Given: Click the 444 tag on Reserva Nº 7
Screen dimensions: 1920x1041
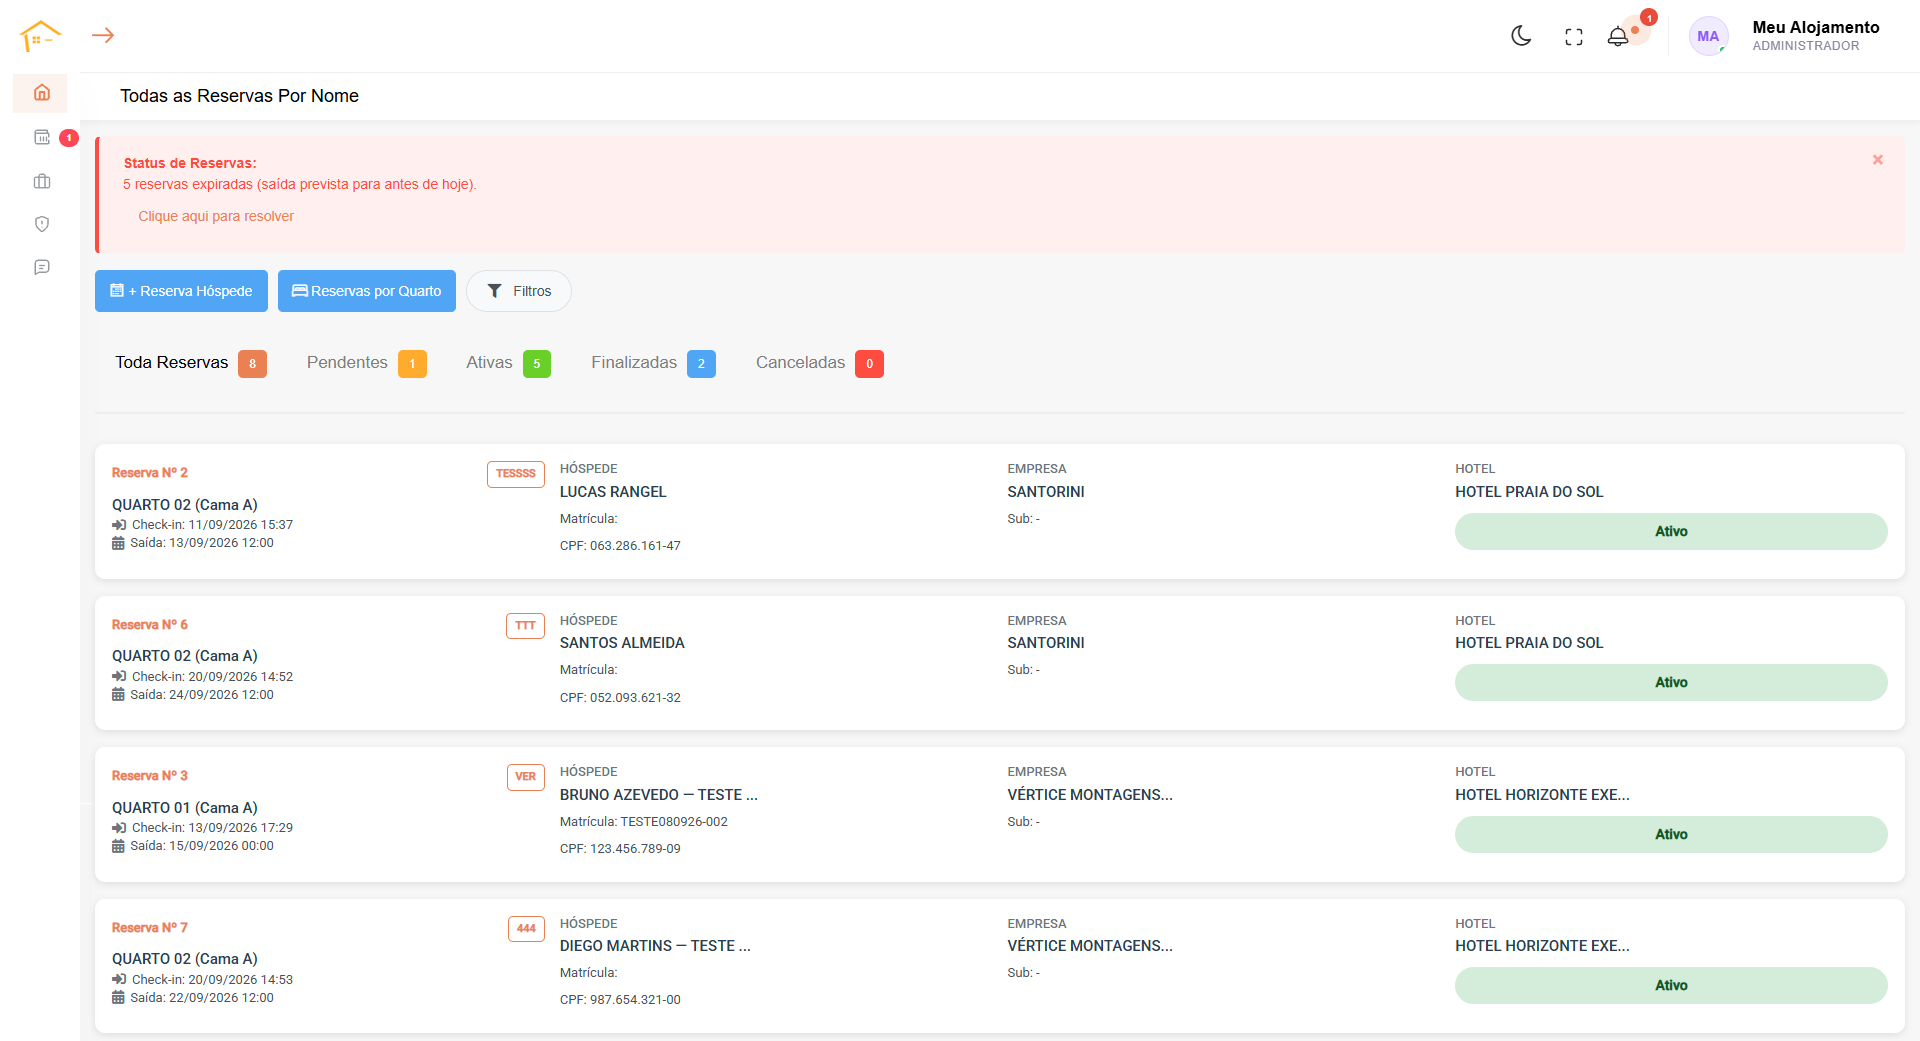Looking at the screenshot, I should pos(526,929).
